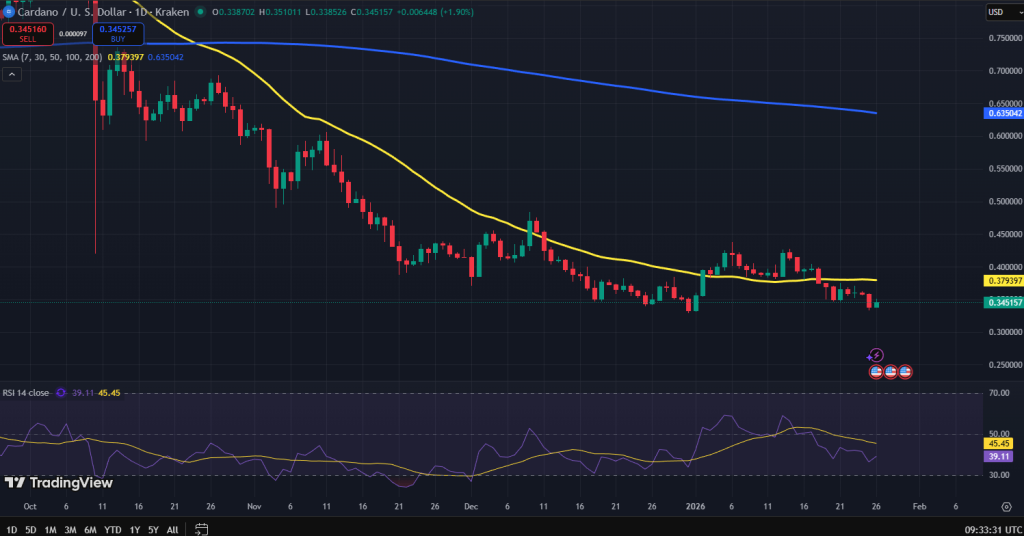
Task: Click the blue 0.635042 price axis label
Action: (x=1003, y=113)
